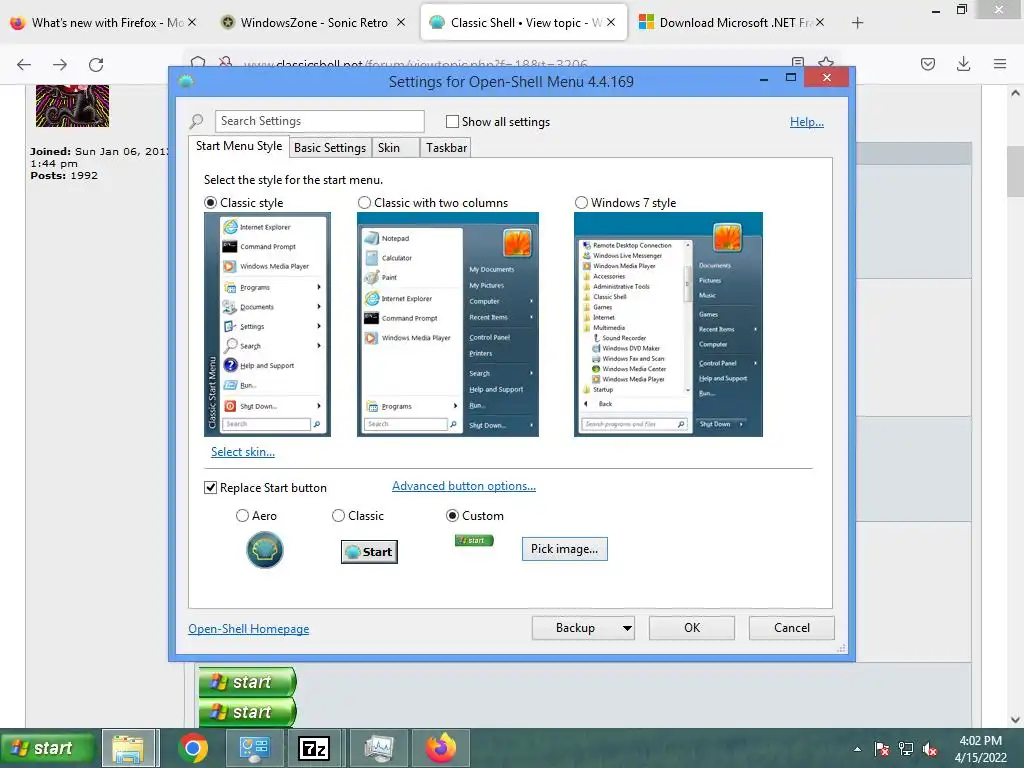Select Classic style radio button
The height and width of the screenshot is (768, 1024).
click(x=210, y=202)
